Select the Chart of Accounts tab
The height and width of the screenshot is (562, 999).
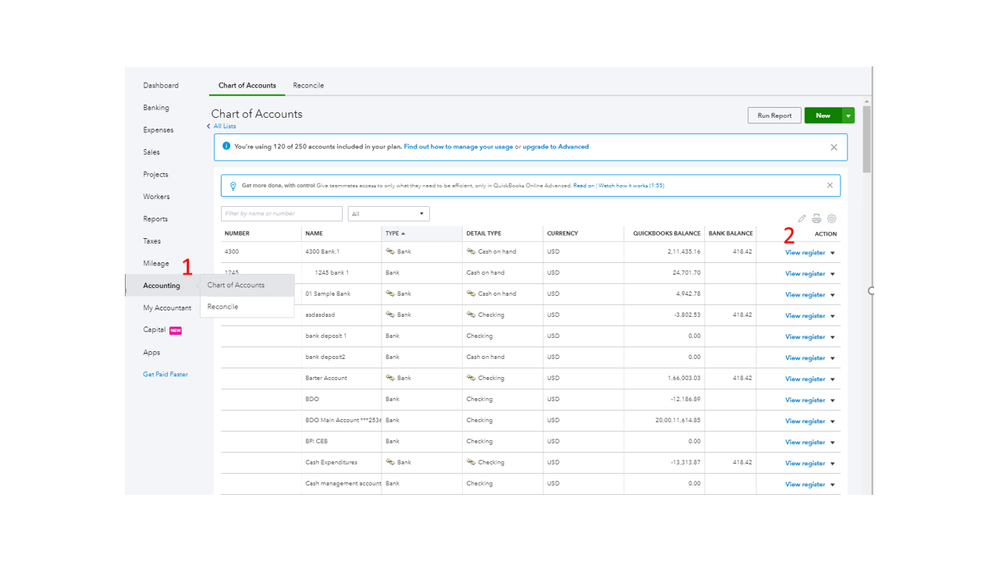point(247,85)
